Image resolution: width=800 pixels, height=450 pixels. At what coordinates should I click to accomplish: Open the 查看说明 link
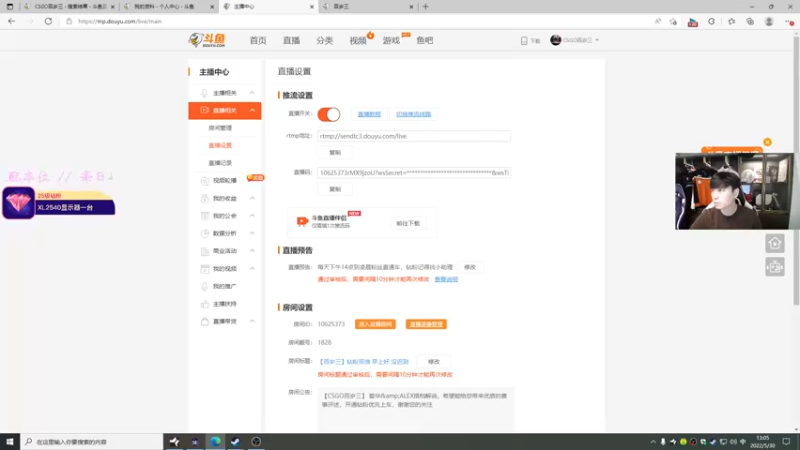446,280
